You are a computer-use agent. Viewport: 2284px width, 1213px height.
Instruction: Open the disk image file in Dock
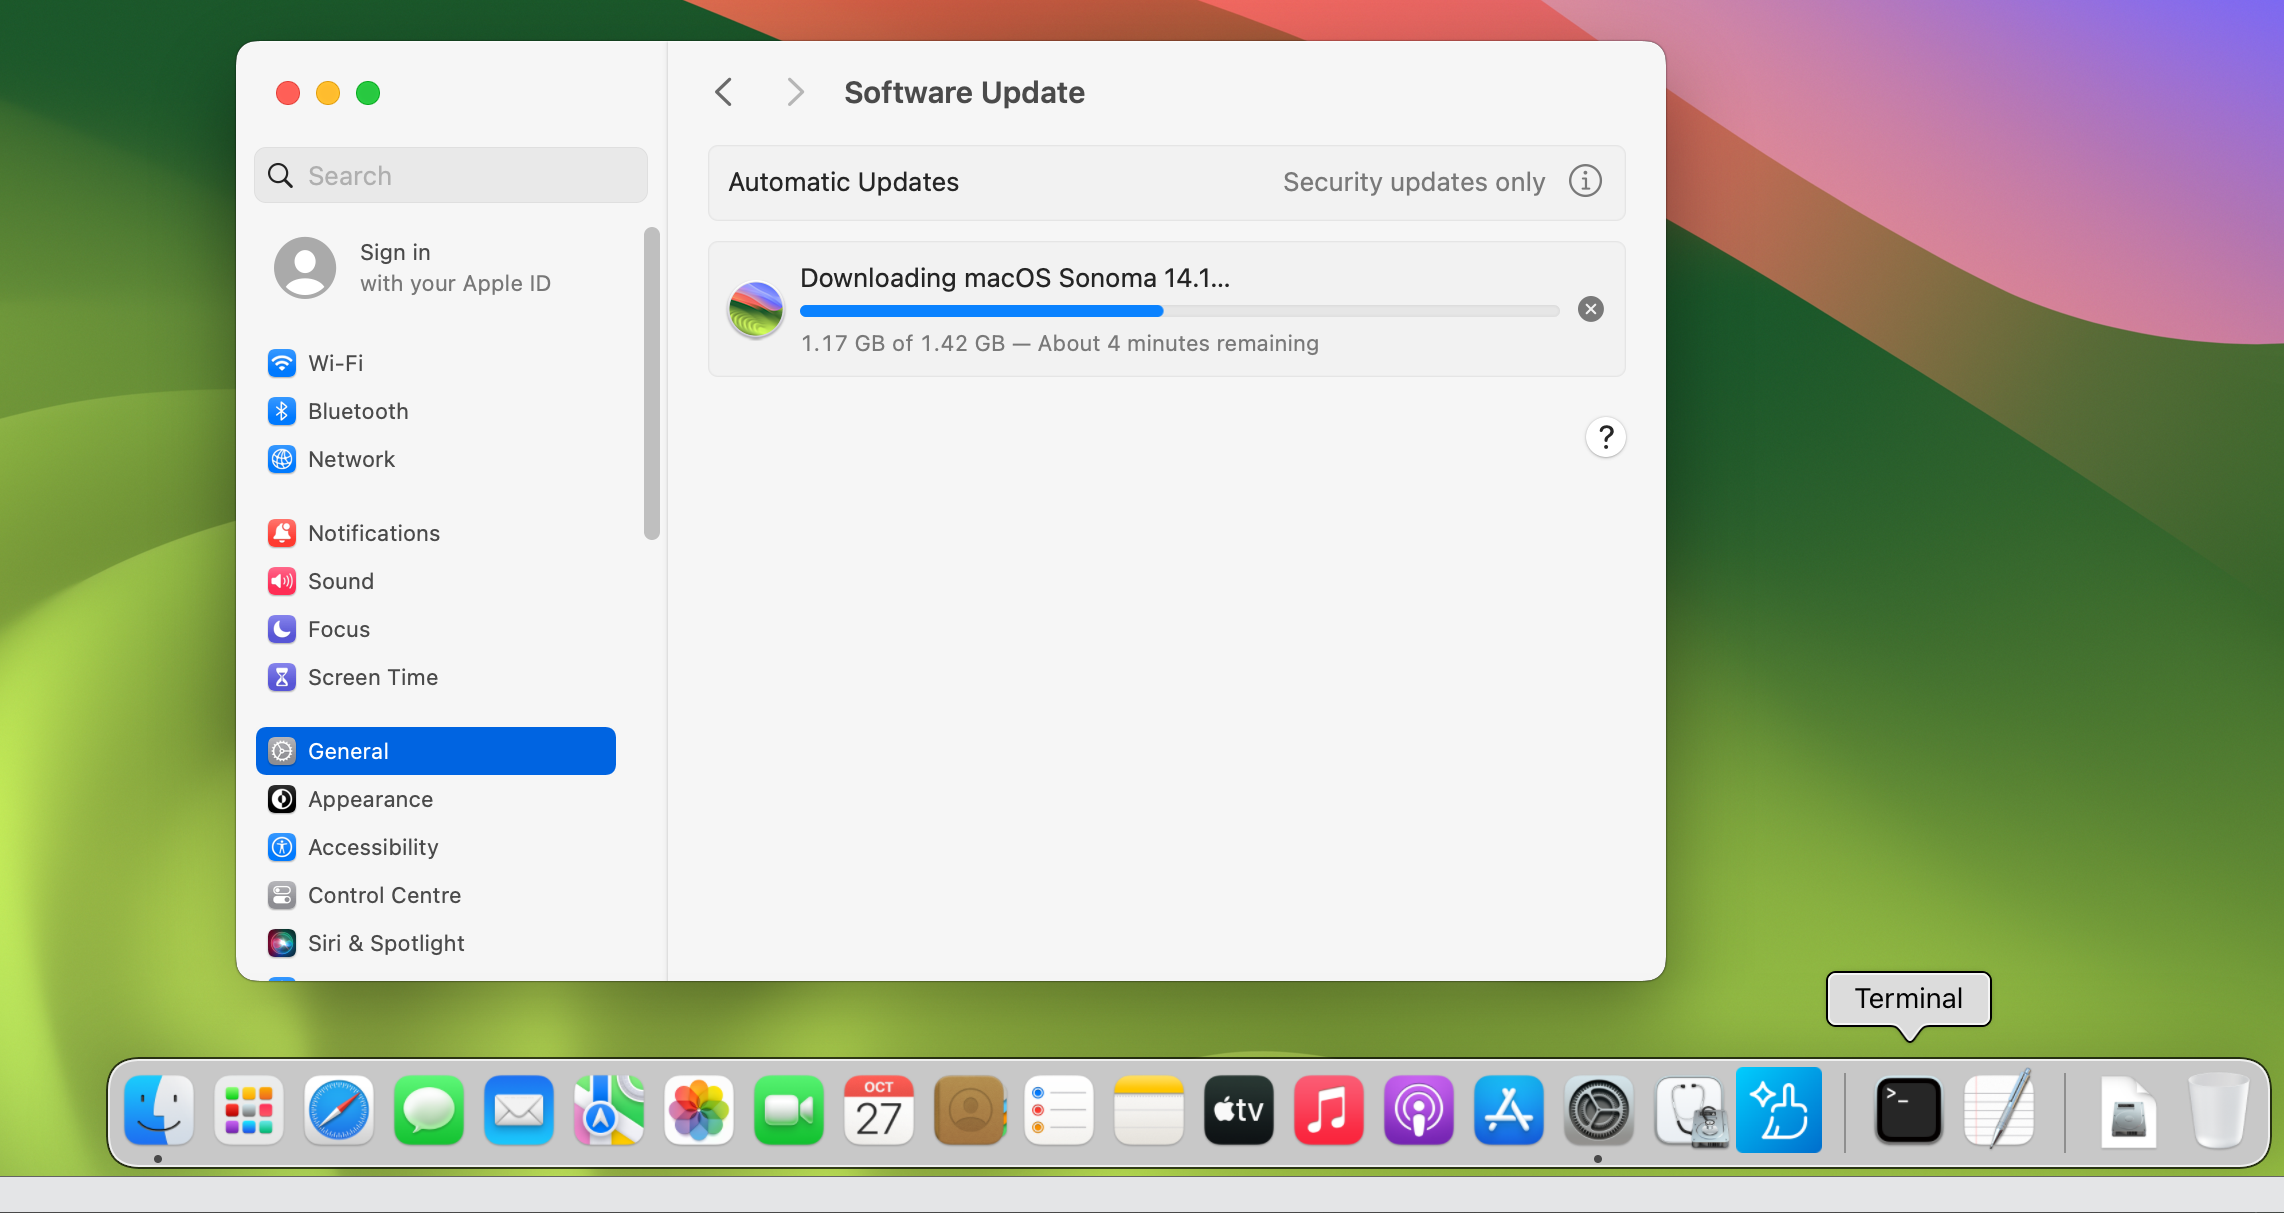[x=2129, y=1110]
